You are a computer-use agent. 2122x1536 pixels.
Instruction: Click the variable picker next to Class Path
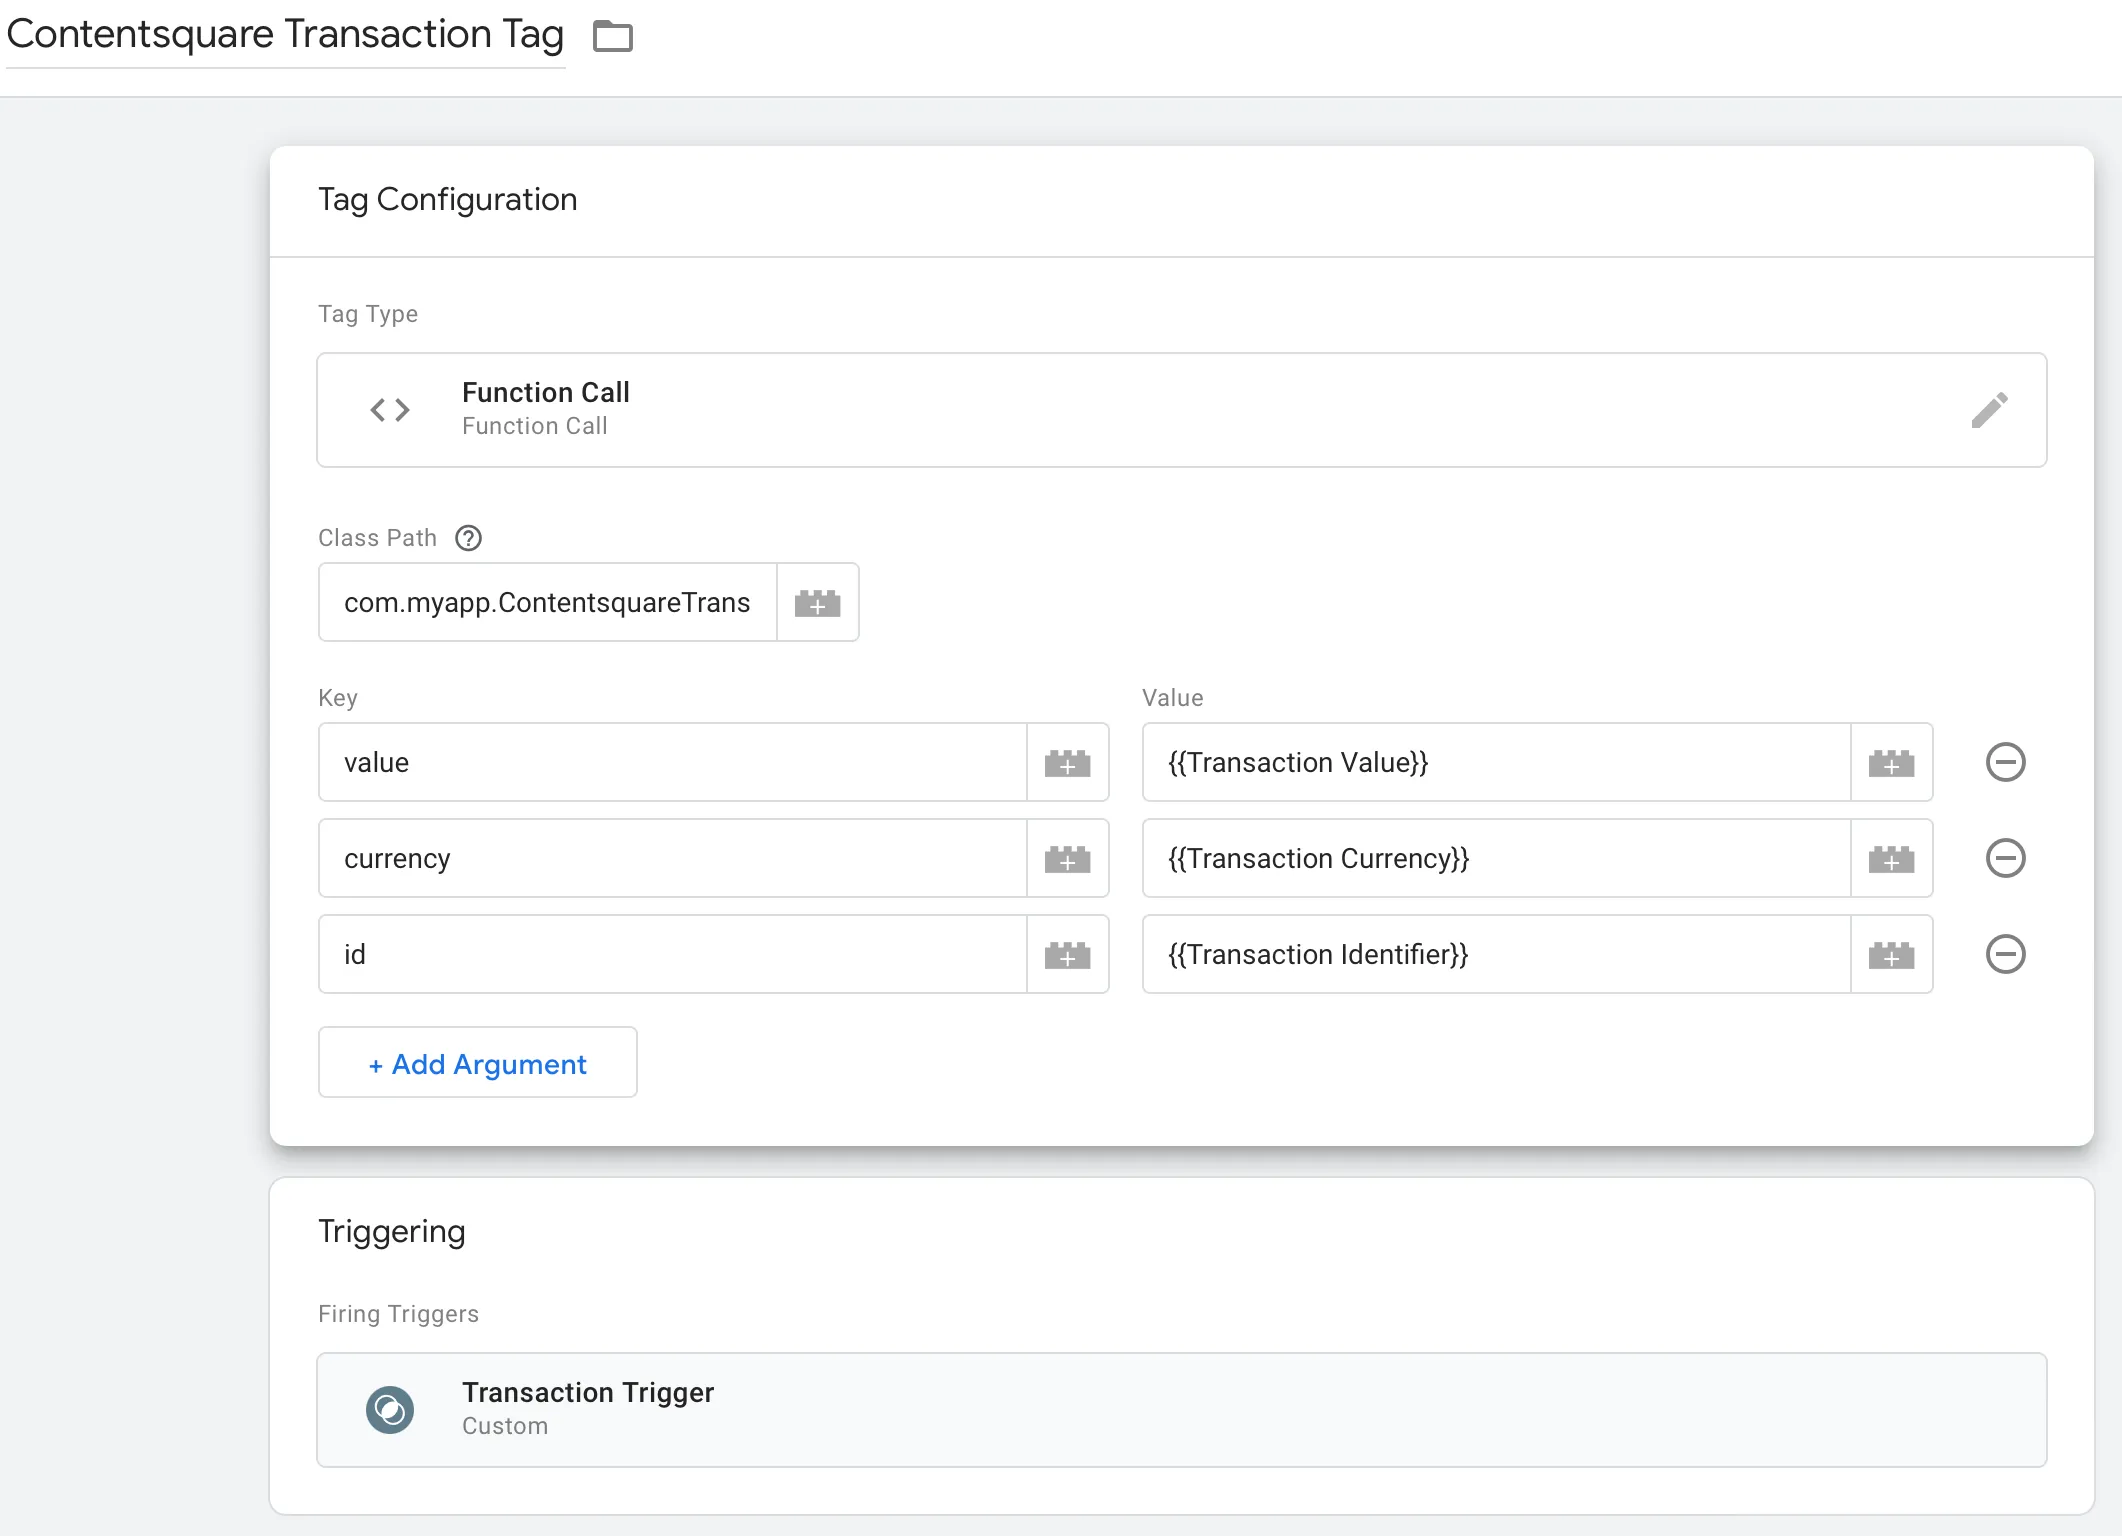coord(817,603)
